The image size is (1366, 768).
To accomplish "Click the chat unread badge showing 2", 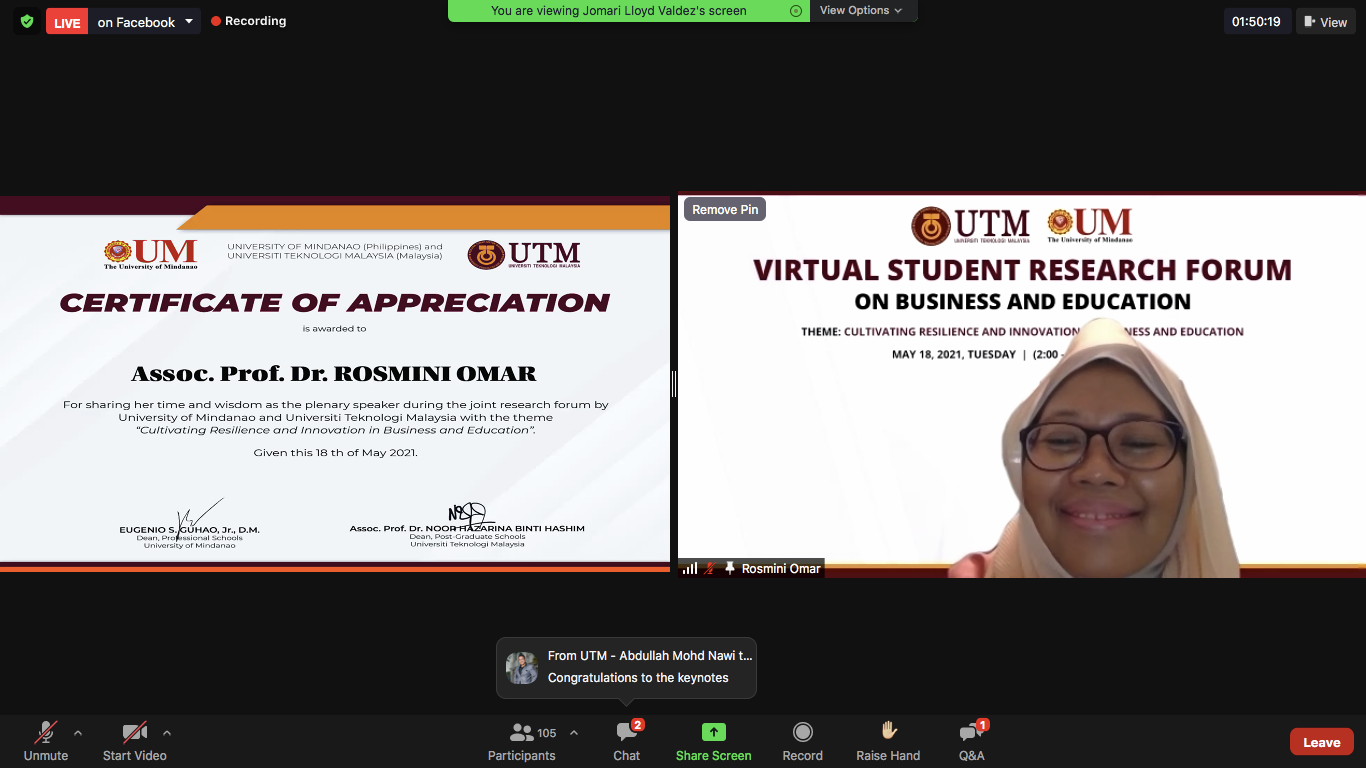I will [638, 725].
